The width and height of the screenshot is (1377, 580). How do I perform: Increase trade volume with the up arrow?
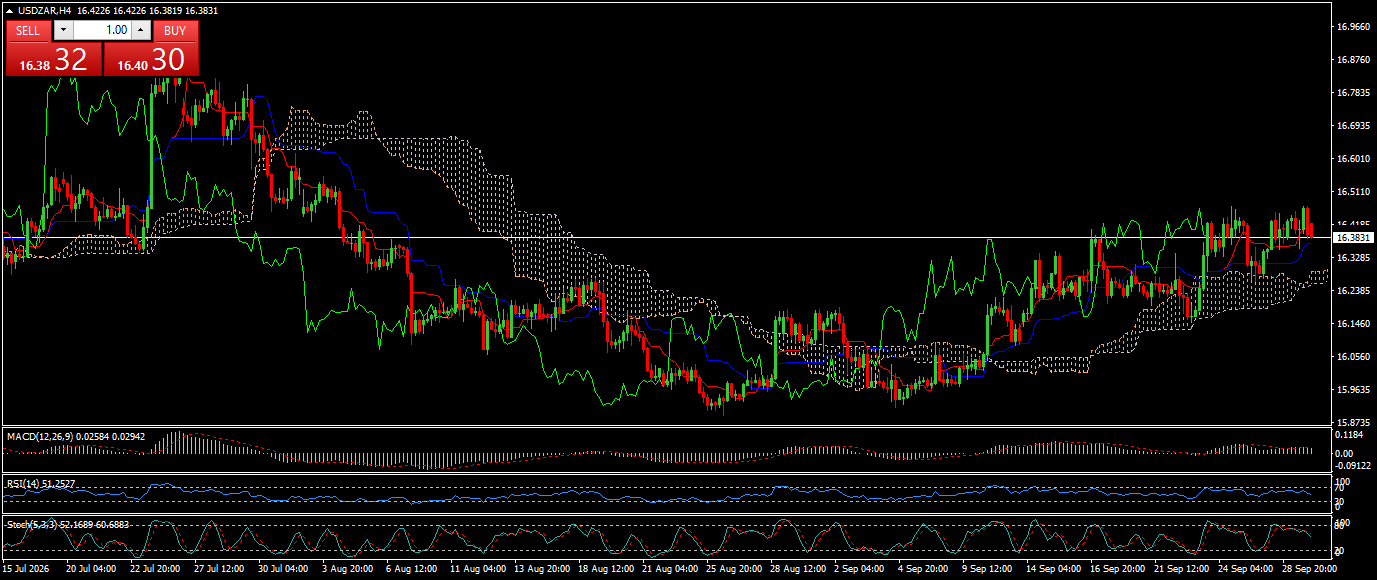point(141,31)
